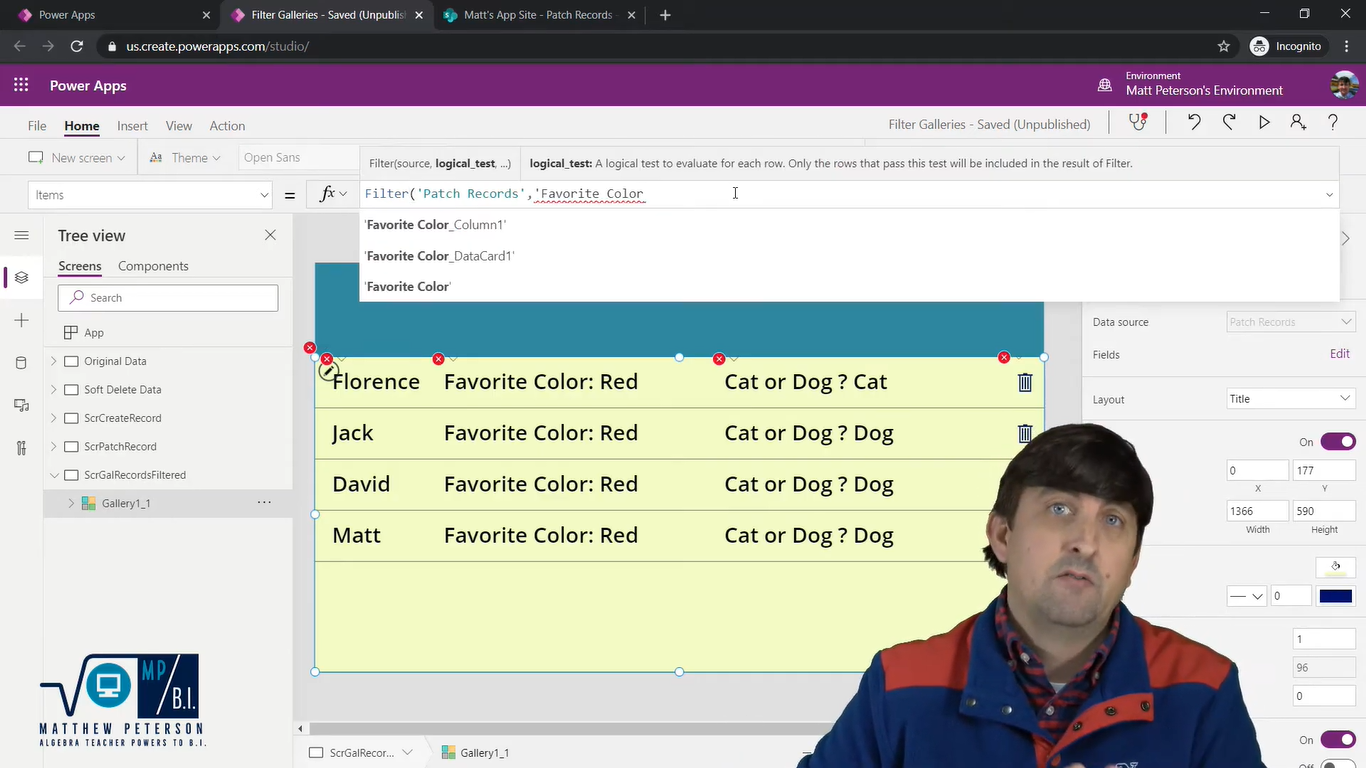Viewport: 1366px width, 768px height.
Task: Expand the properties pane chevron
Action: (1346, 238)
